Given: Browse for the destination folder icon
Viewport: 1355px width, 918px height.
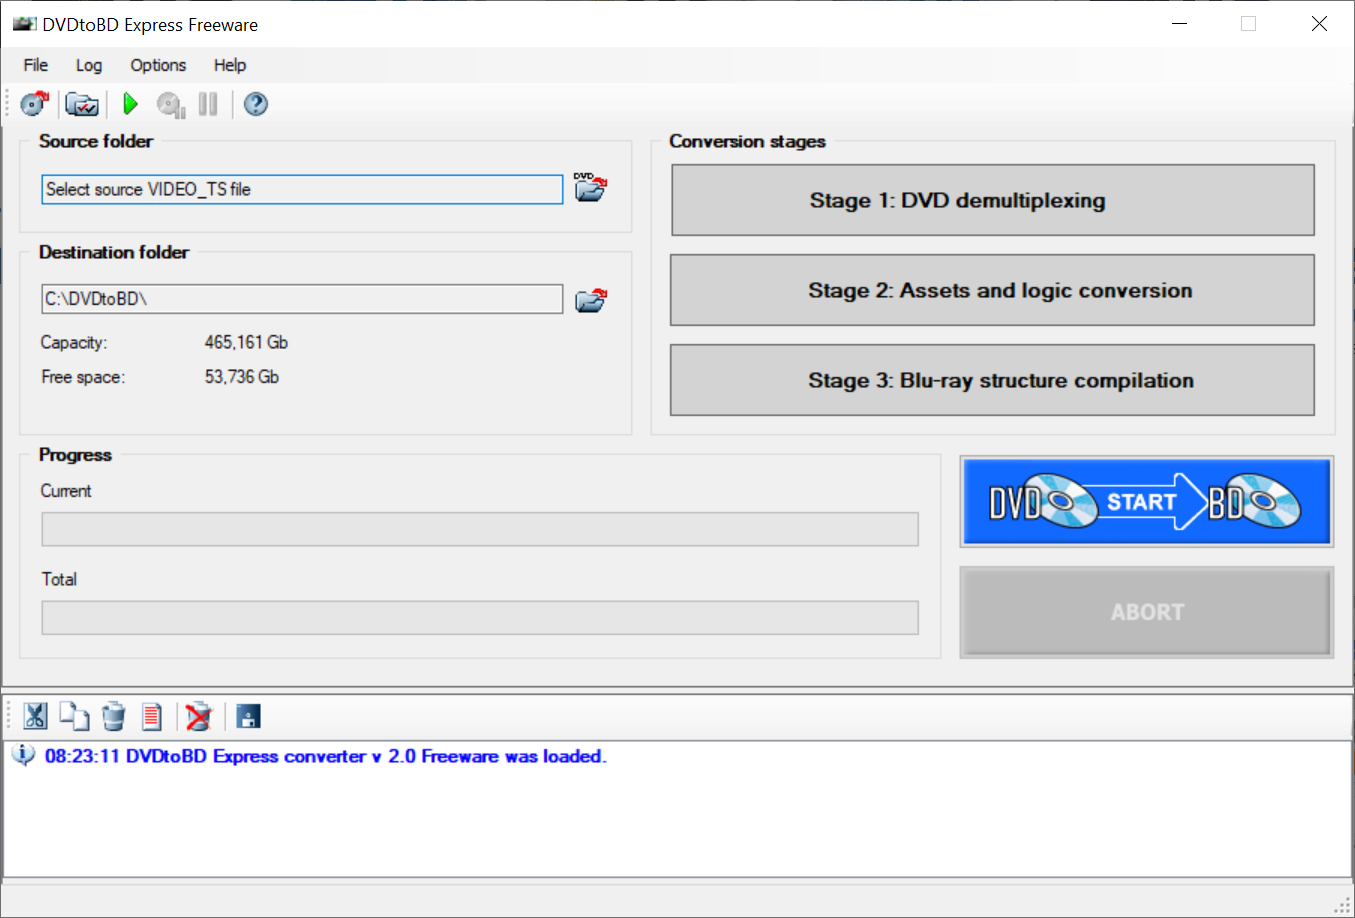Looking at the screenshot, I should (x=591, y=300).
